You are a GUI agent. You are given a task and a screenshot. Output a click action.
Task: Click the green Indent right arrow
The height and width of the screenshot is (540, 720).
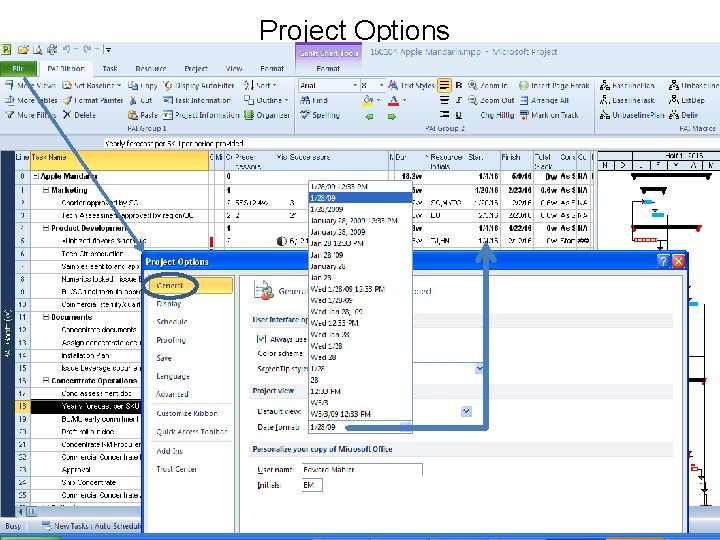coord(392,117)
